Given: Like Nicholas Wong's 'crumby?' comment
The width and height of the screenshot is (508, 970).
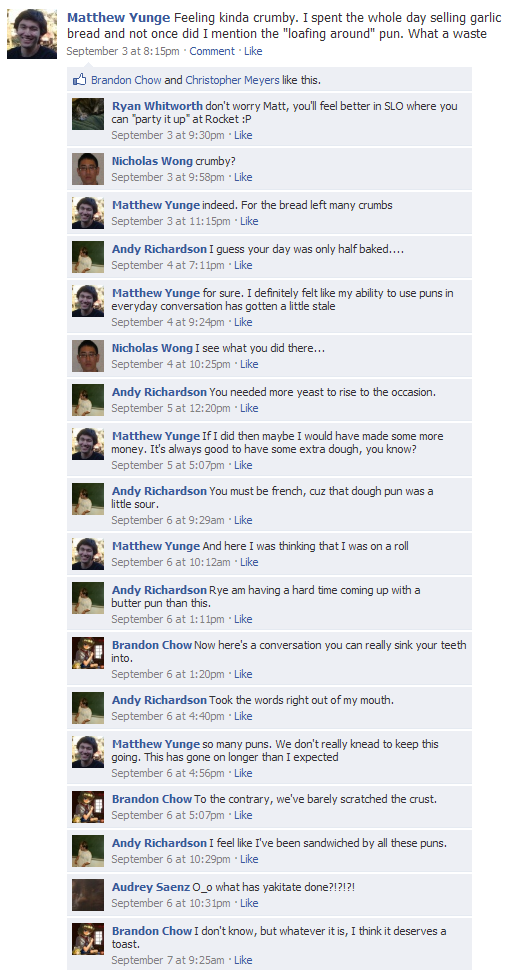Looking at the screenshot, I should pos(243,177).
